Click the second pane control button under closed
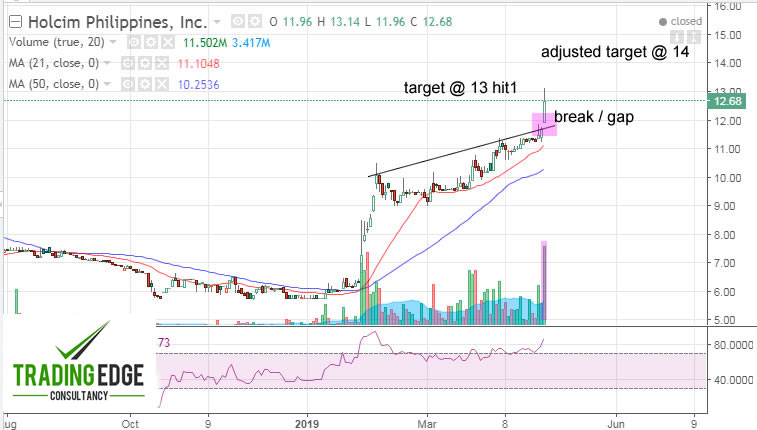The image size is (757, 430). point(694,36)
